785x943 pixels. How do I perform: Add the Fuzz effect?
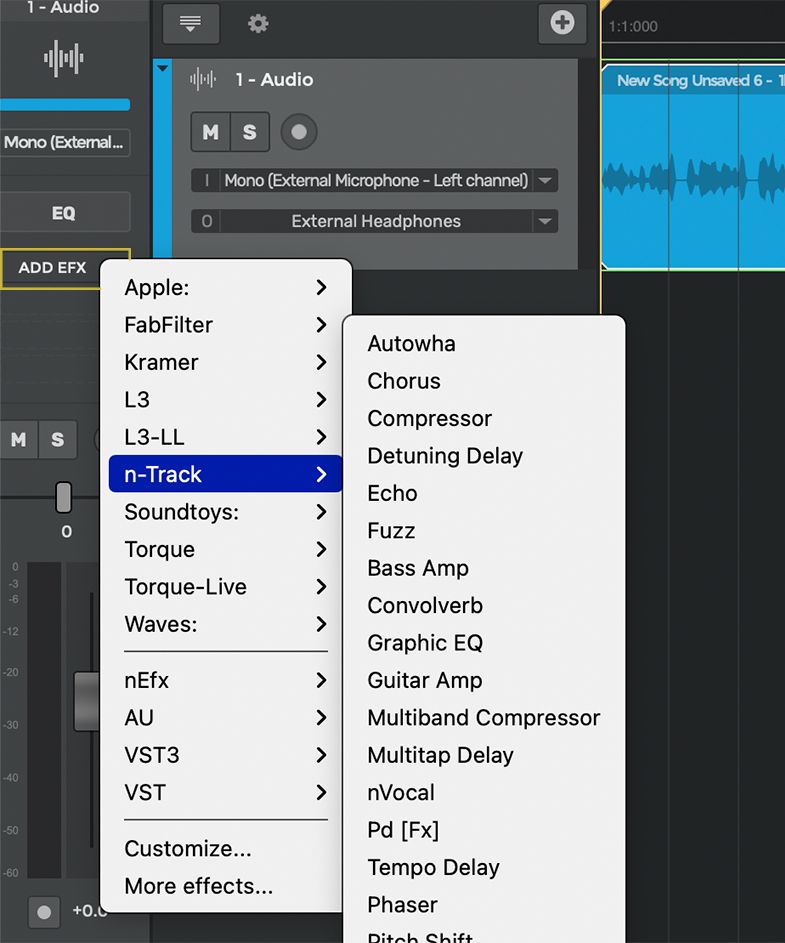[x=484, y=530]
